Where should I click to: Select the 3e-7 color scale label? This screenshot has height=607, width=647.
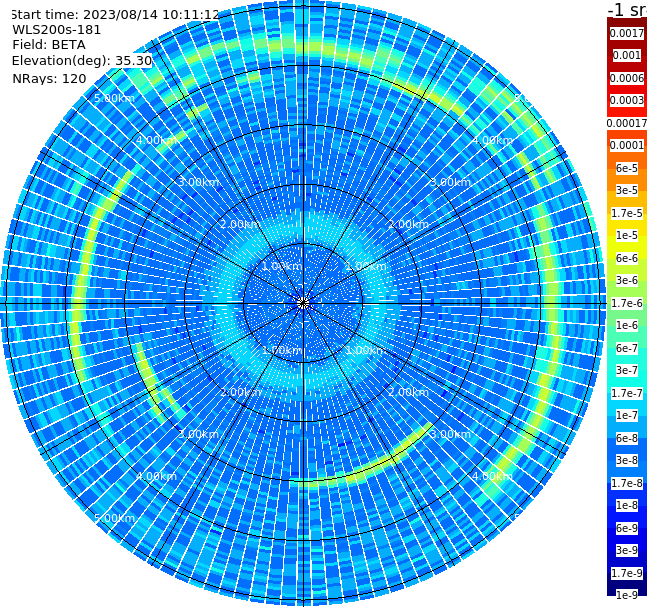(x=627, y=370)
